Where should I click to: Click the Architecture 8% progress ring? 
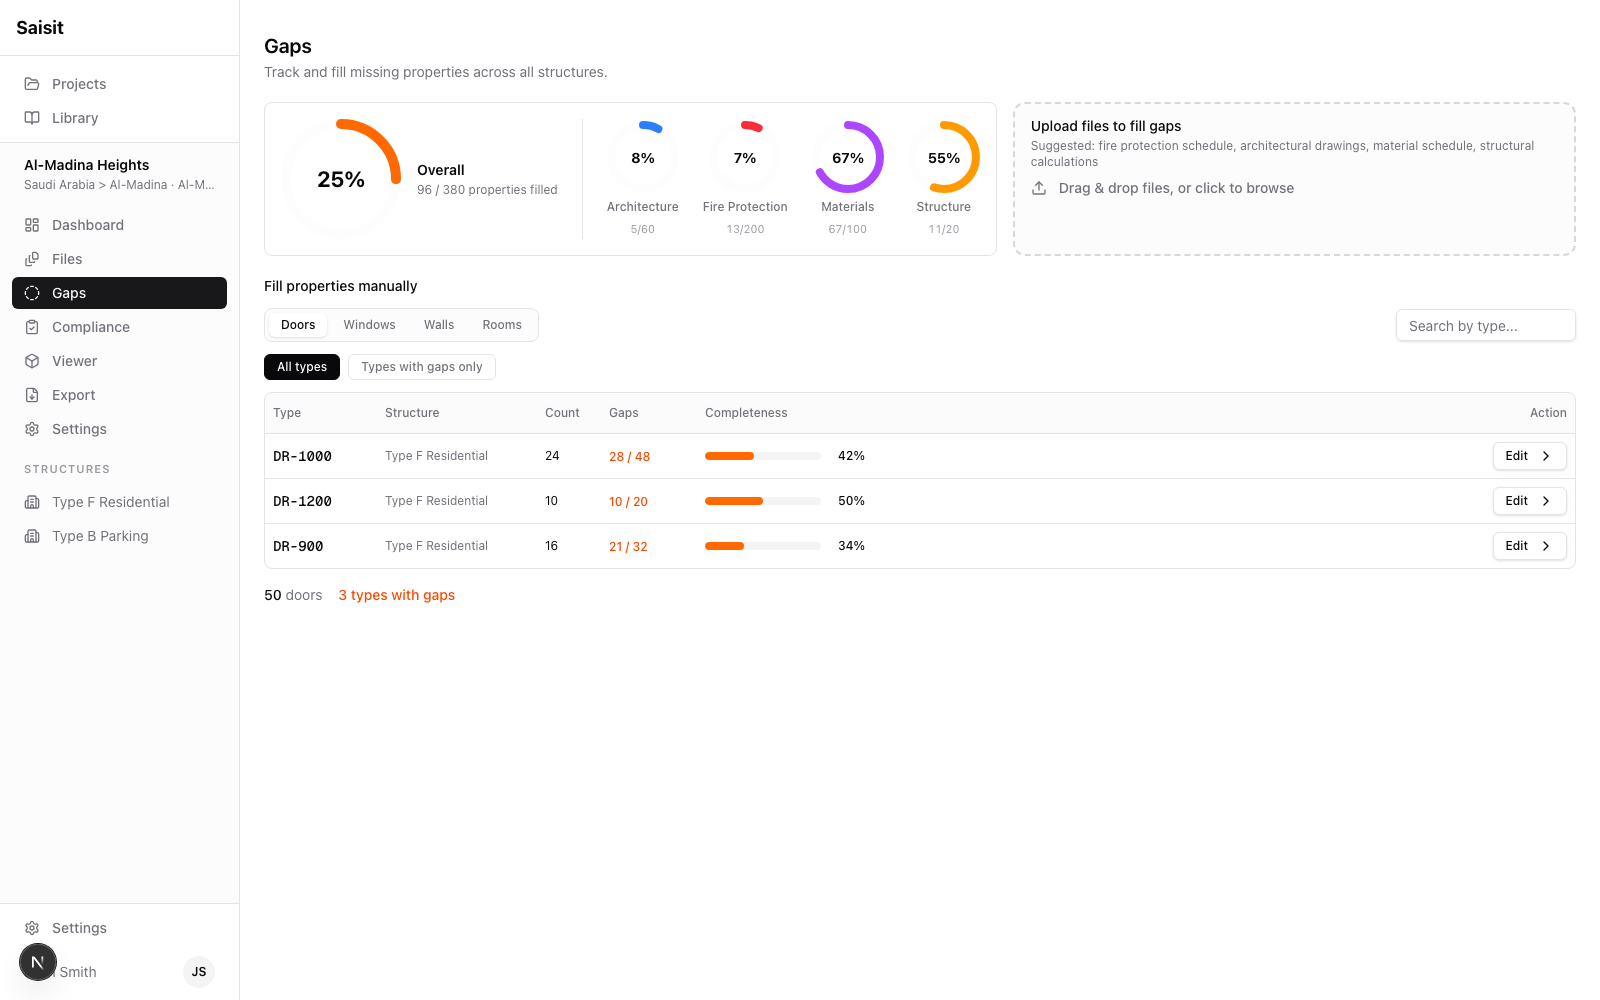tap(643, 157)
